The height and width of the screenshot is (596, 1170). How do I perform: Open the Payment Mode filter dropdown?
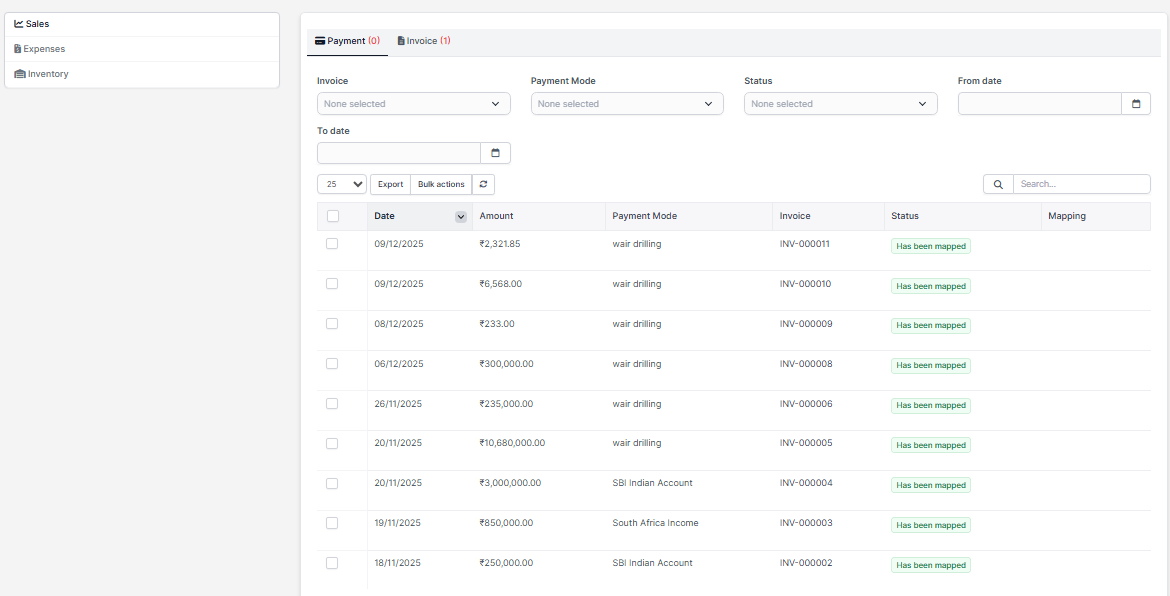coord(627,104)
